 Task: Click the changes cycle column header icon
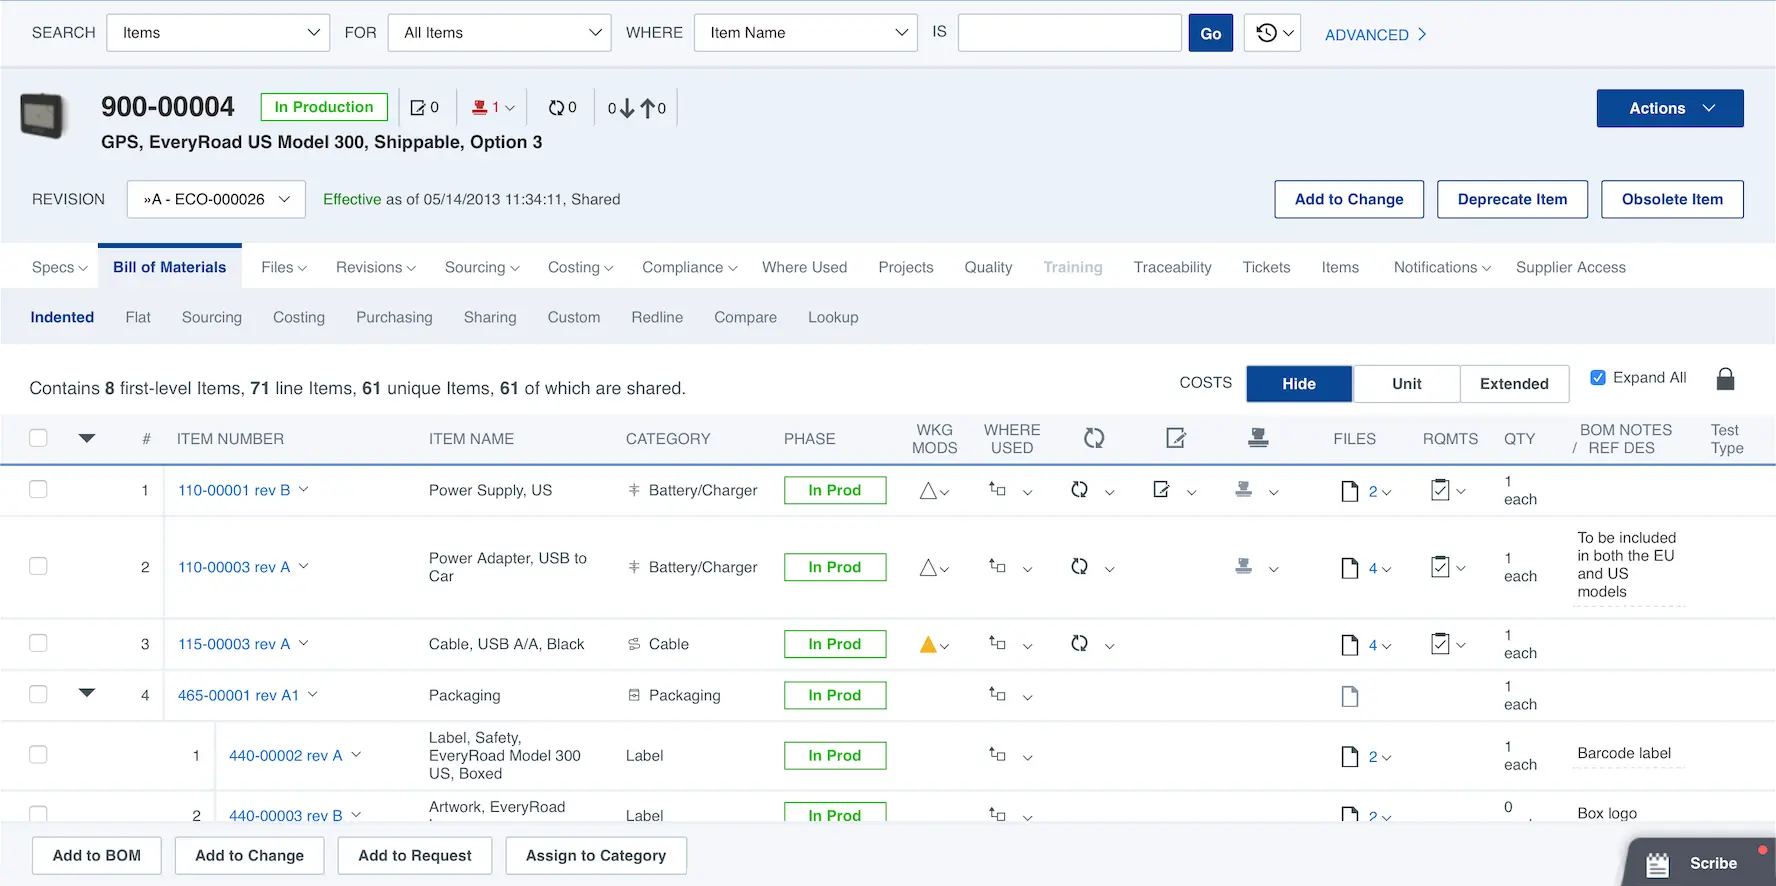tap(1094, 438)
